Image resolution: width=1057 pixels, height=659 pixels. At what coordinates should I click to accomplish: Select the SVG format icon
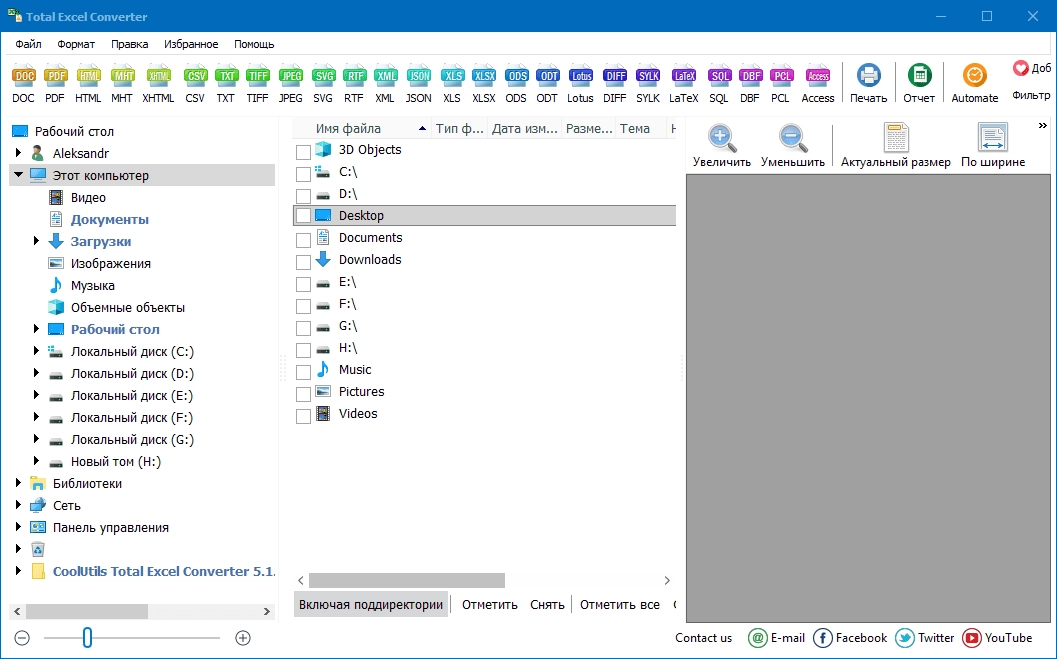(323, 84)
